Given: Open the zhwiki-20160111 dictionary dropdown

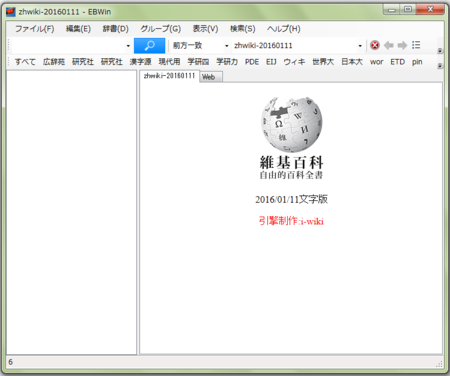Looking at the screenshot, I should [x=360, y=46].
